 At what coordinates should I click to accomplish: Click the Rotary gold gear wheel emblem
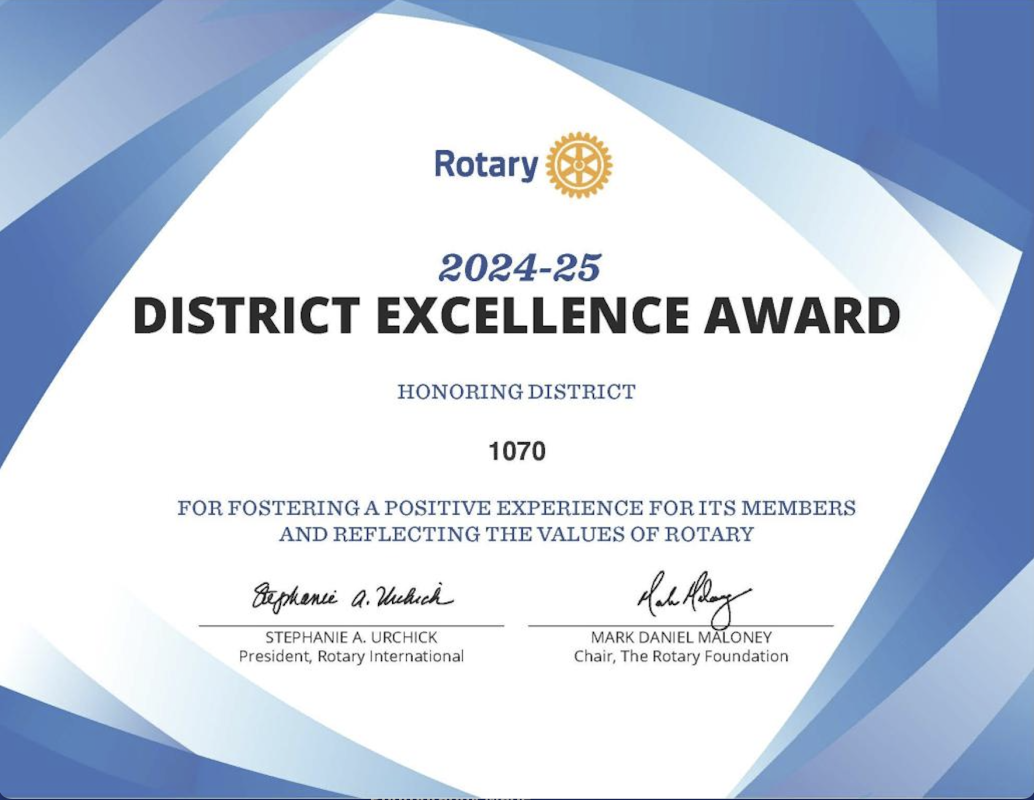pos(579,164)
